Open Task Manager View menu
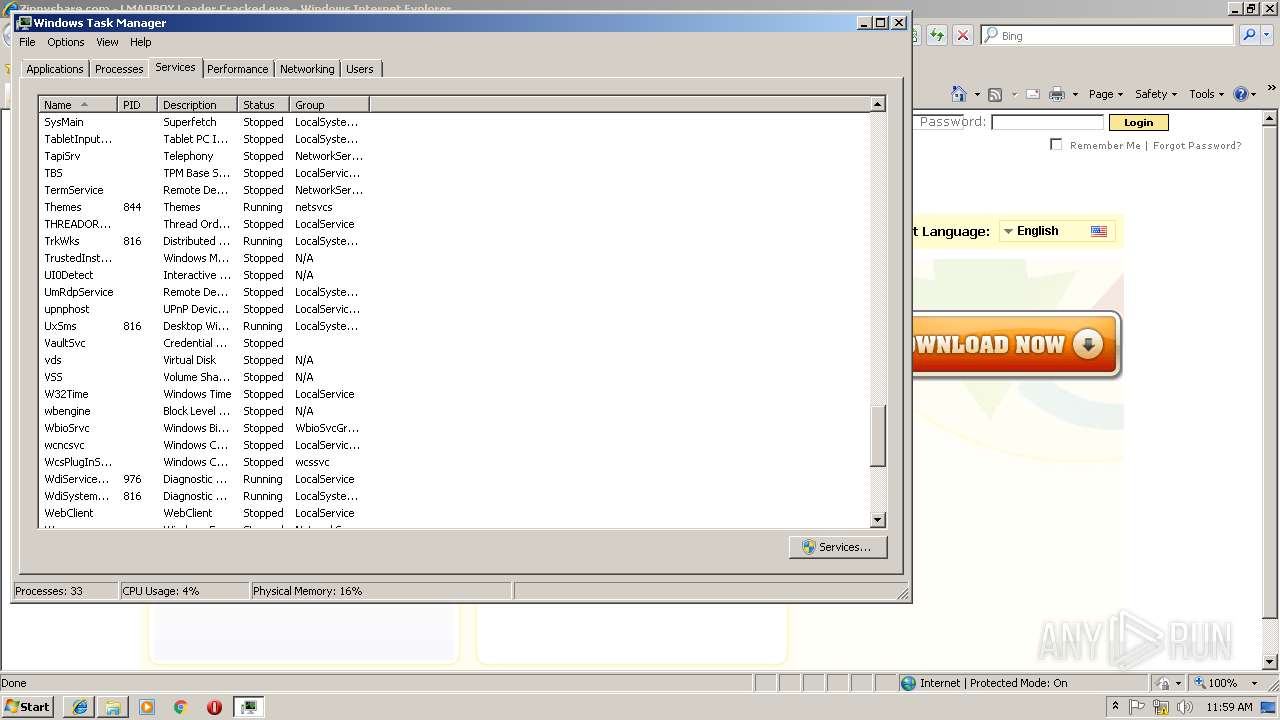 tap(107, 42)
